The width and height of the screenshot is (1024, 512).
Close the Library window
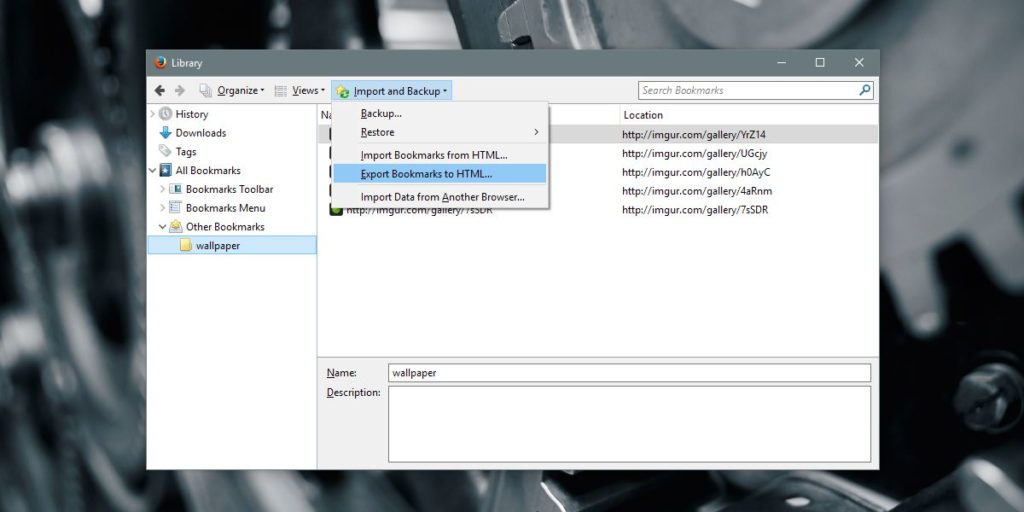tap(859, 63)
